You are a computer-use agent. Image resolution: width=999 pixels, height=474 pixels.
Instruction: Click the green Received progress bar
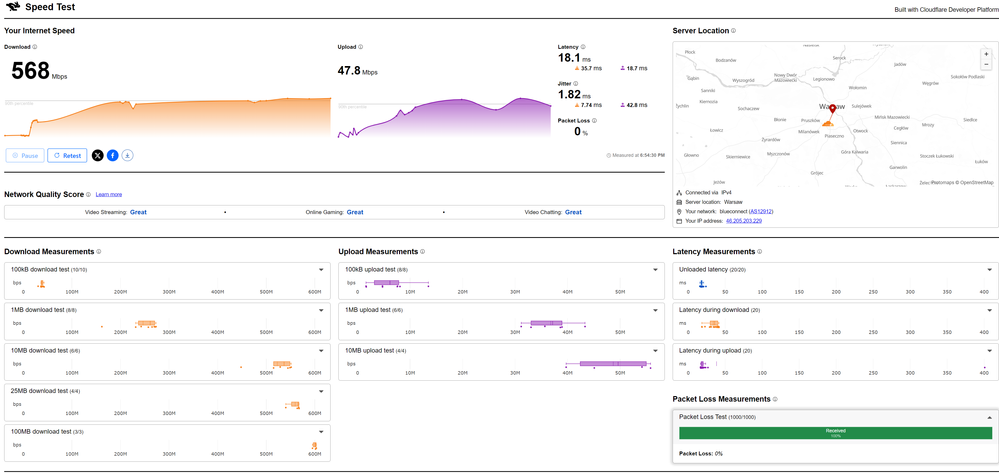pyautogui.click(x=835, y=433)
